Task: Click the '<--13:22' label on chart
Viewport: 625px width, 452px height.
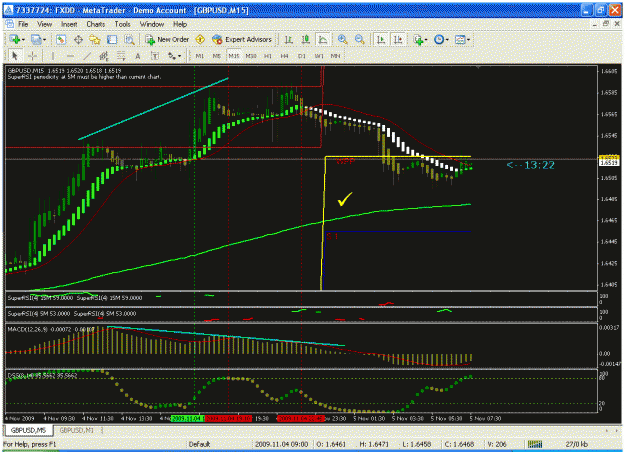Action: click(x=531, y=165)
